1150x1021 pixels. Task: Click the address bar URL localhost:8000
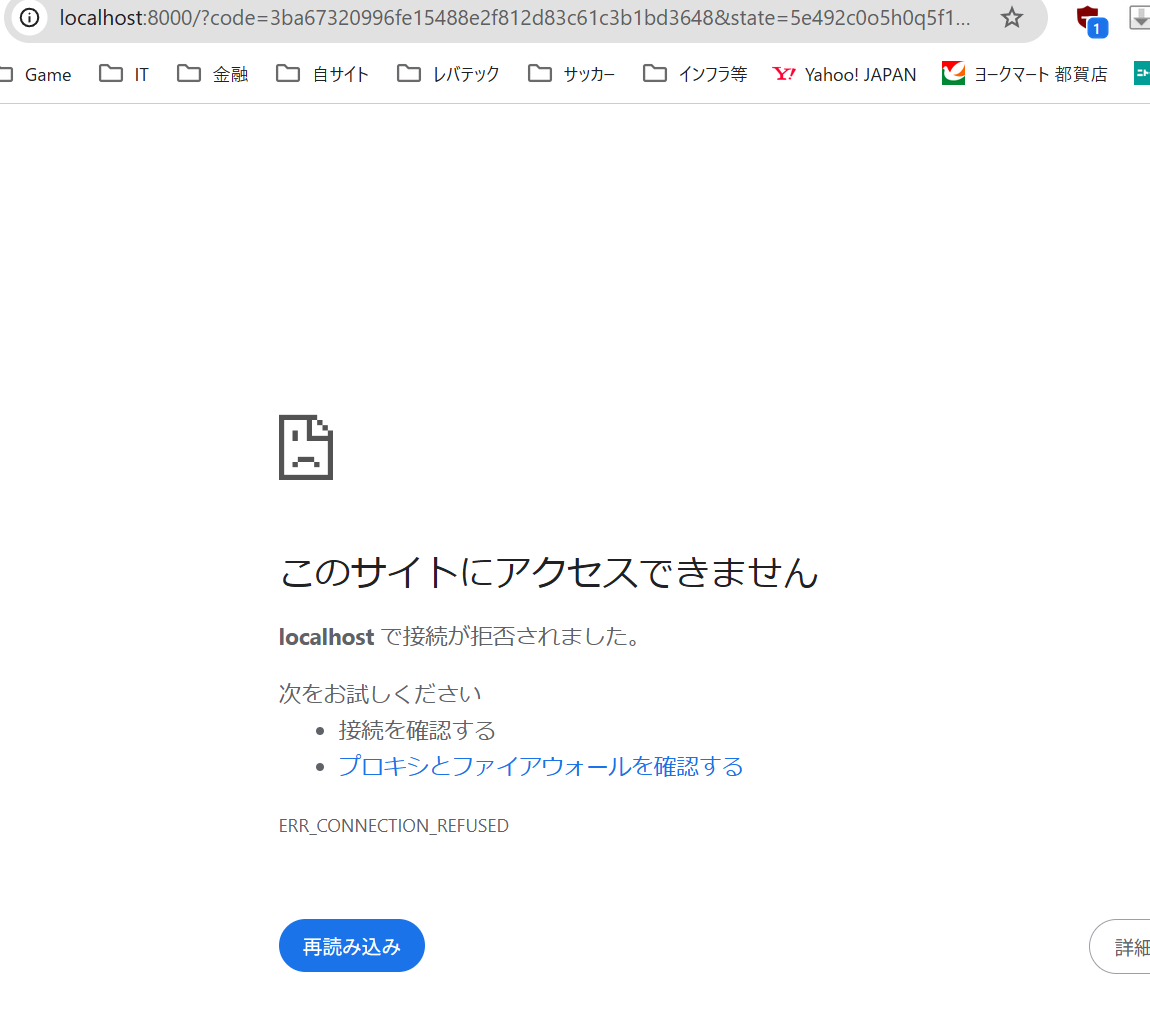pyautogui.click(x=515, y=18)
